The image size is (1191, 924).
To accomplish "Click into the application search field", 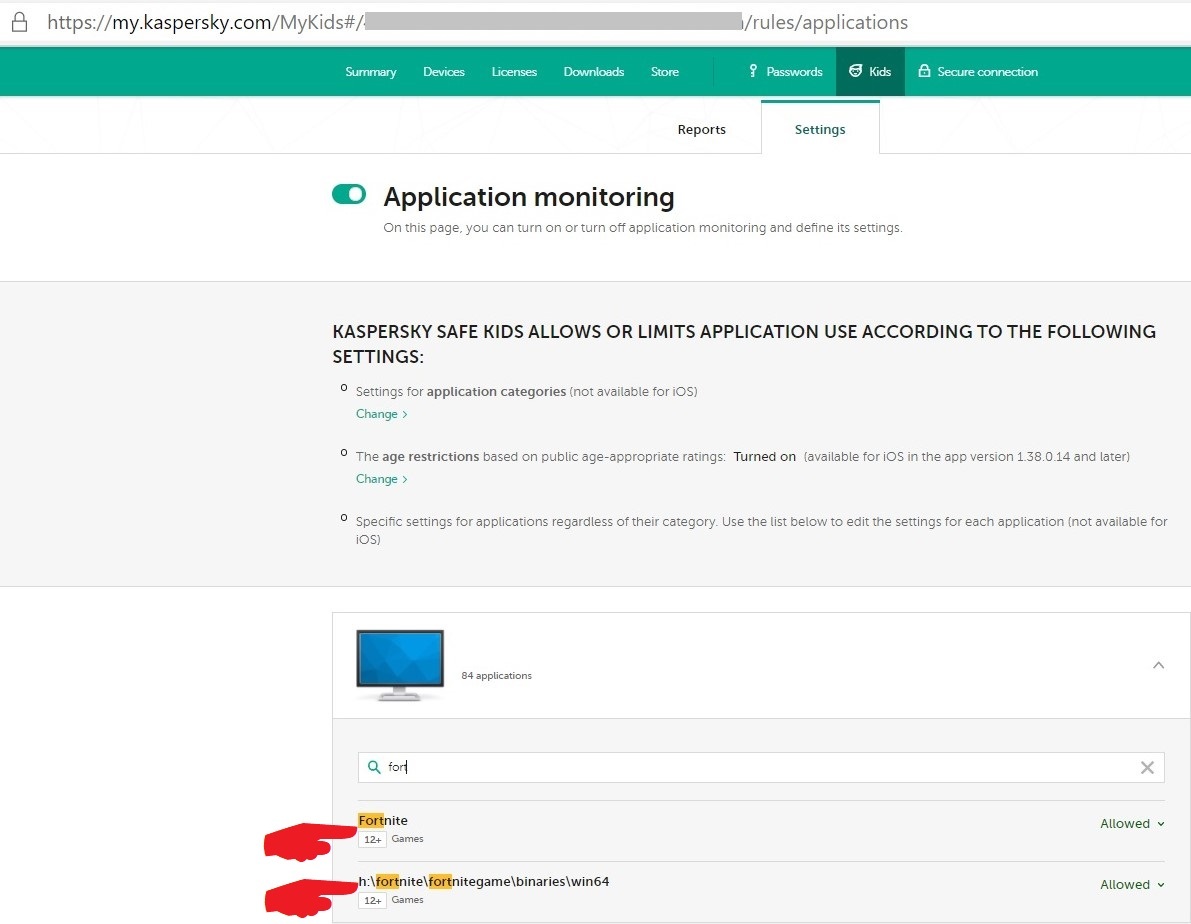I will click(x=761, y=767).
